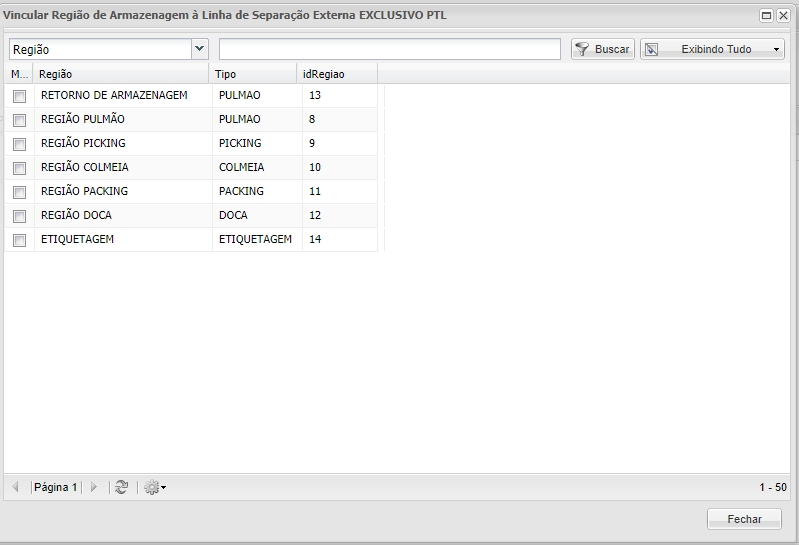This screenshot has height=545, width=799.
Task: Go to next page arrow
Action: pyautogui.click(x=94, y=487)
